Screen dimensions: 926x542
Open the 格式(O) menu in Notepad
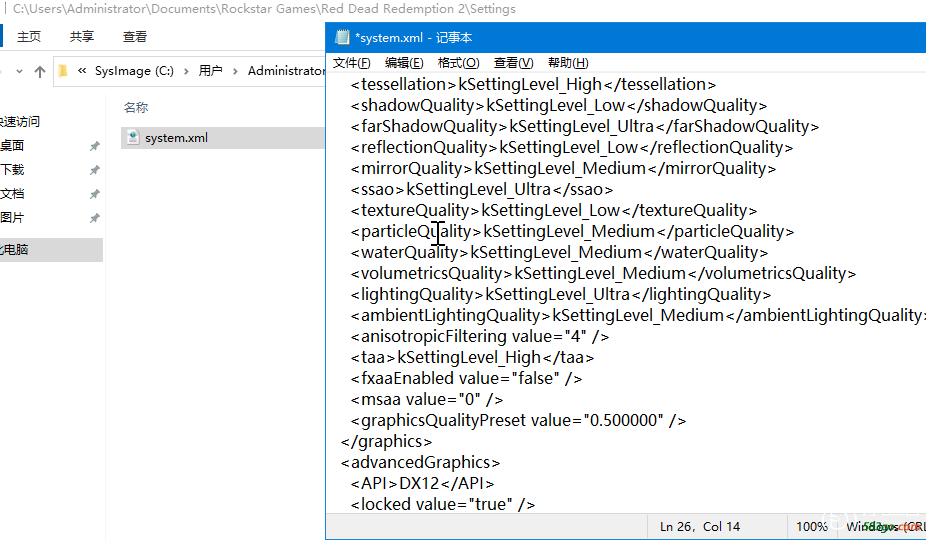tap(458, 63)
